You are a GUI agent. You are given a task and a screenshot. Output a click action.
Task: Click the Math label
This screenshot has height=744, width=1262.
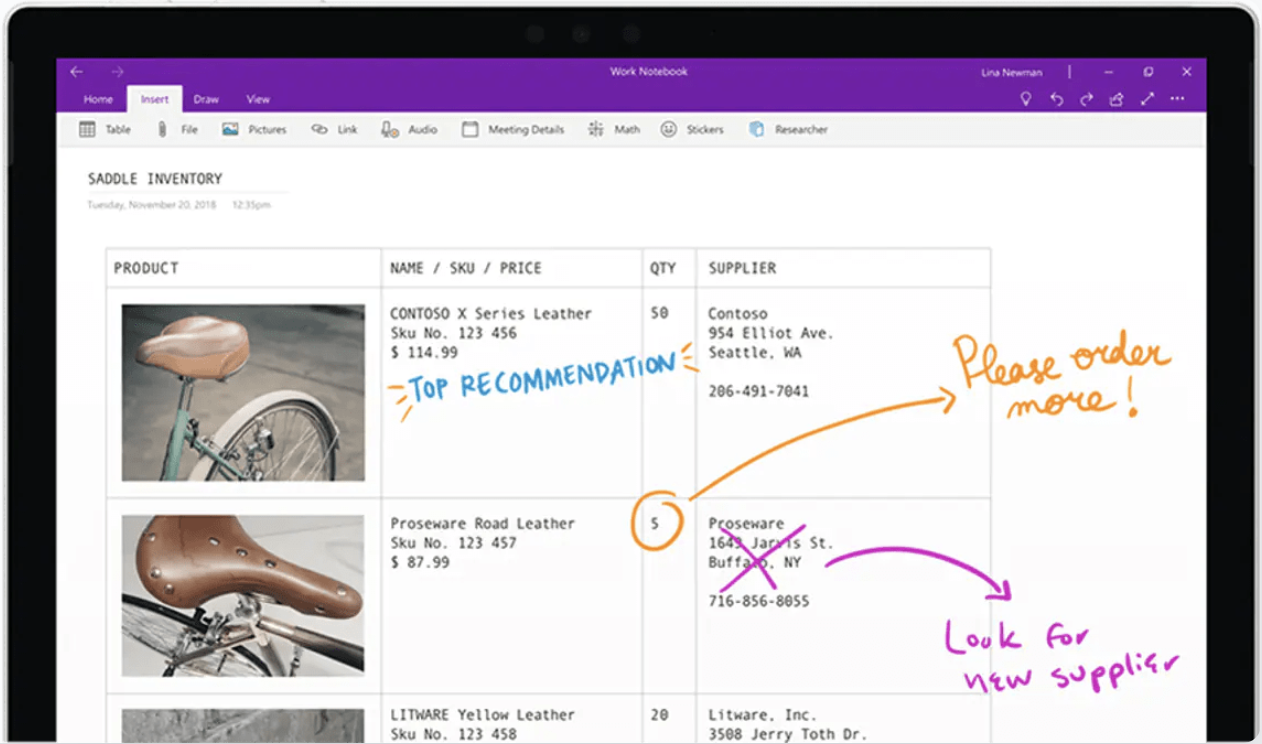[x=627, y=130]
